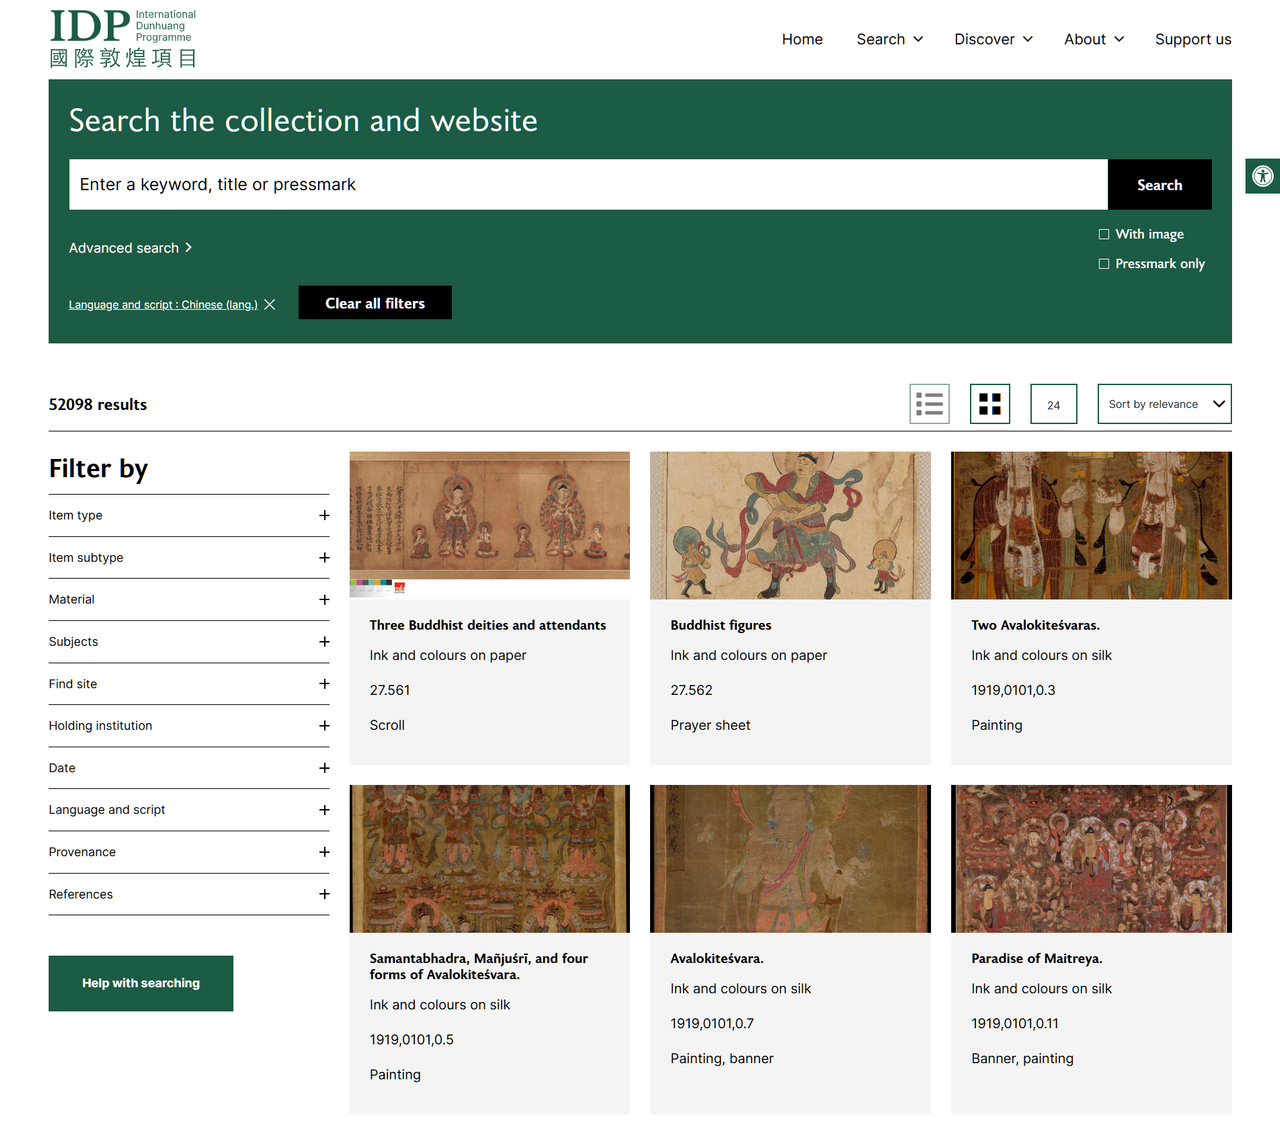Switch to grid view layout

990,404
